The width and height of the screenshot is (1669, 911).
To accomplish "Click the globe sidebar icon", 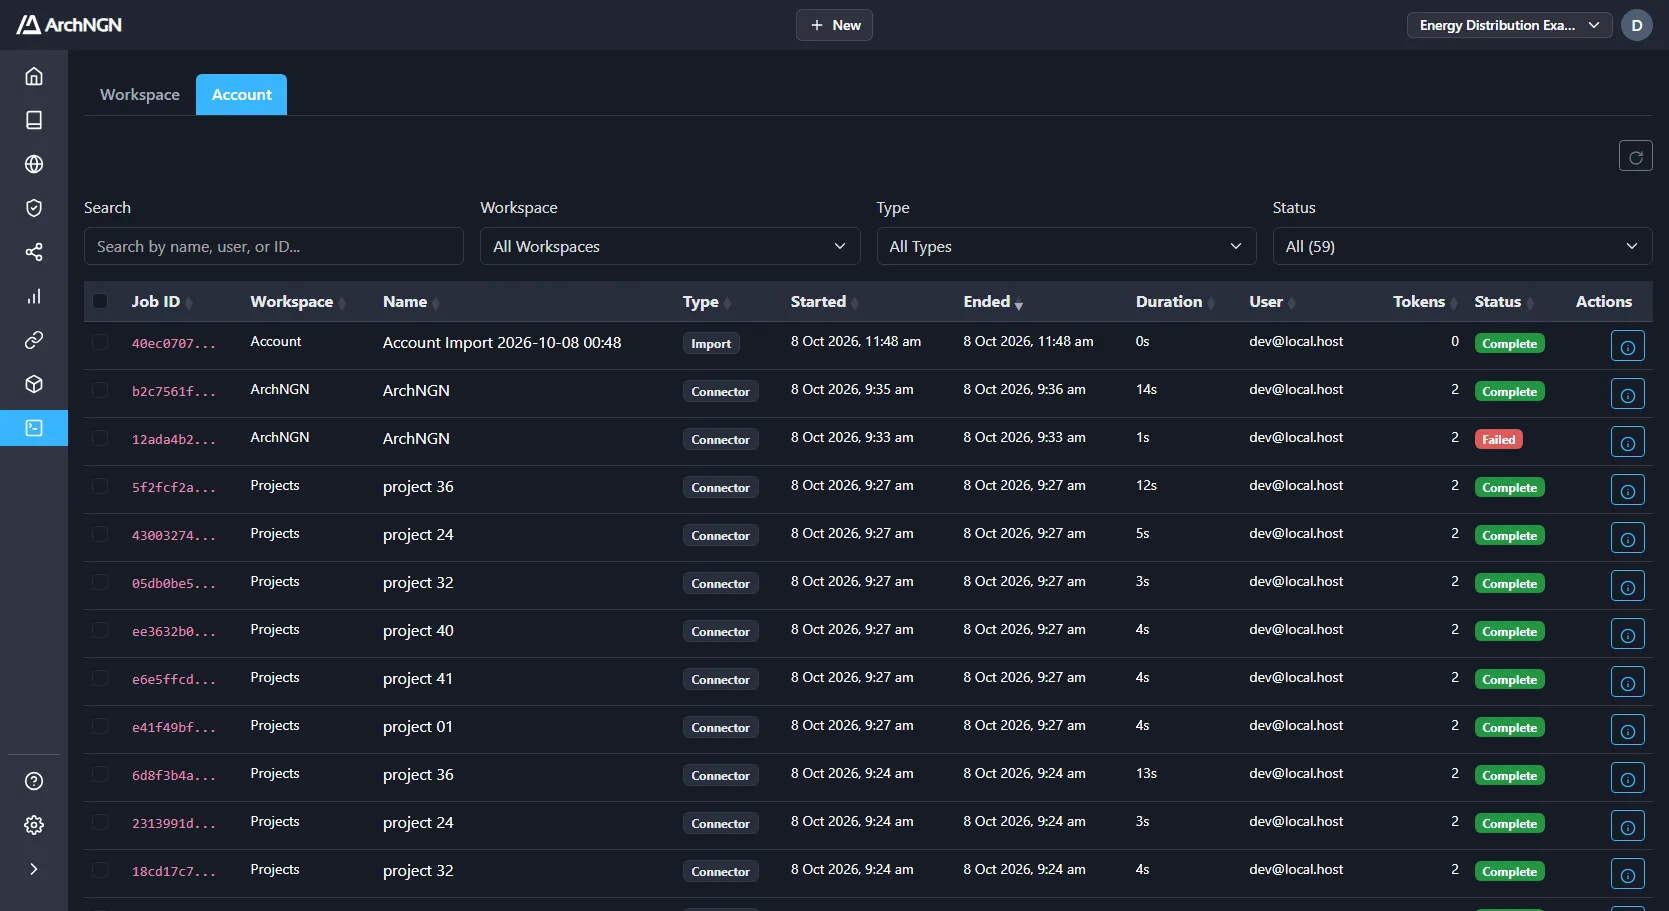I will (x=34, y=164).
